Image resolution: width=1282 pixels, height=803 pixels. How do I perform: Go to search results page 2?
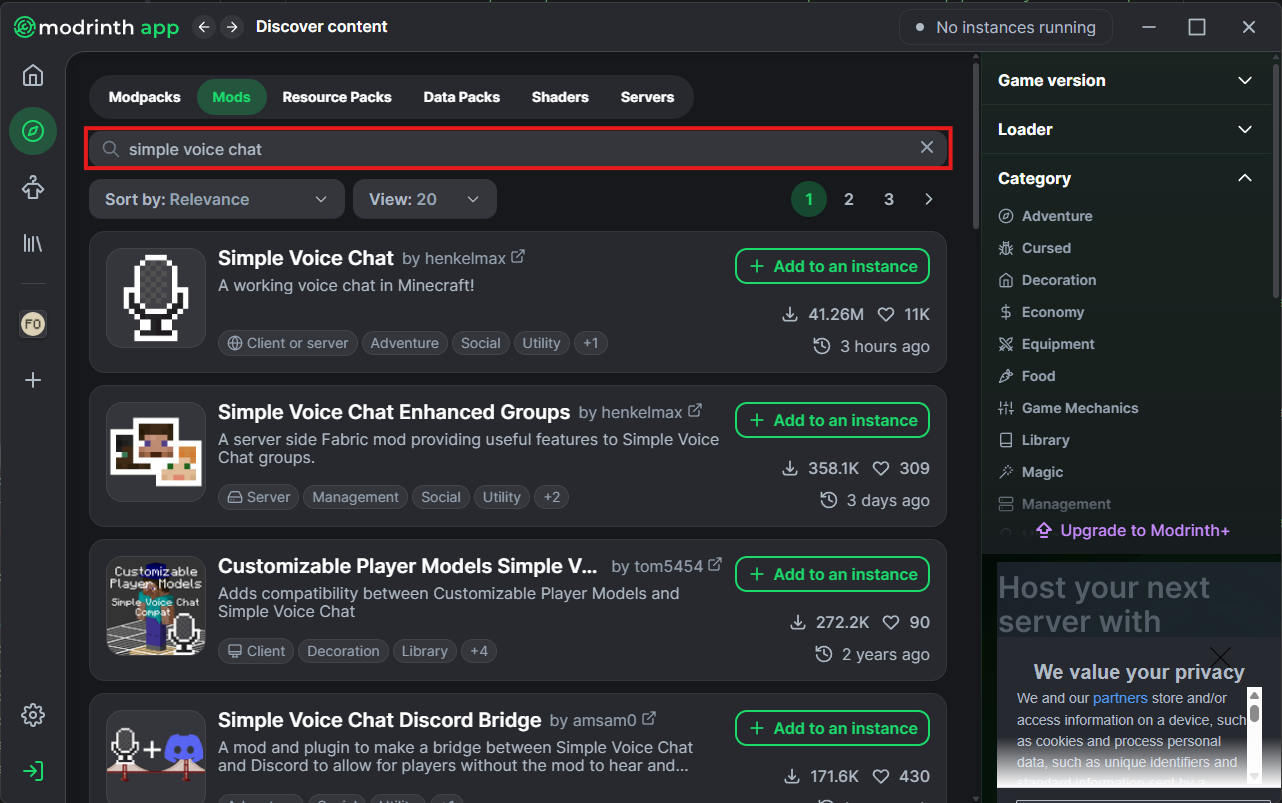pyautogui.click(x=849, y=199)
